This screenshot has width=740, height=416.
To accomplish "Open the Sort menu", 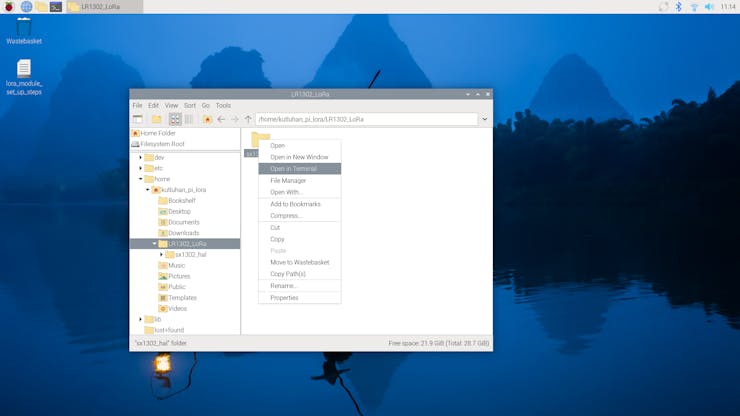I will [190, 105].
